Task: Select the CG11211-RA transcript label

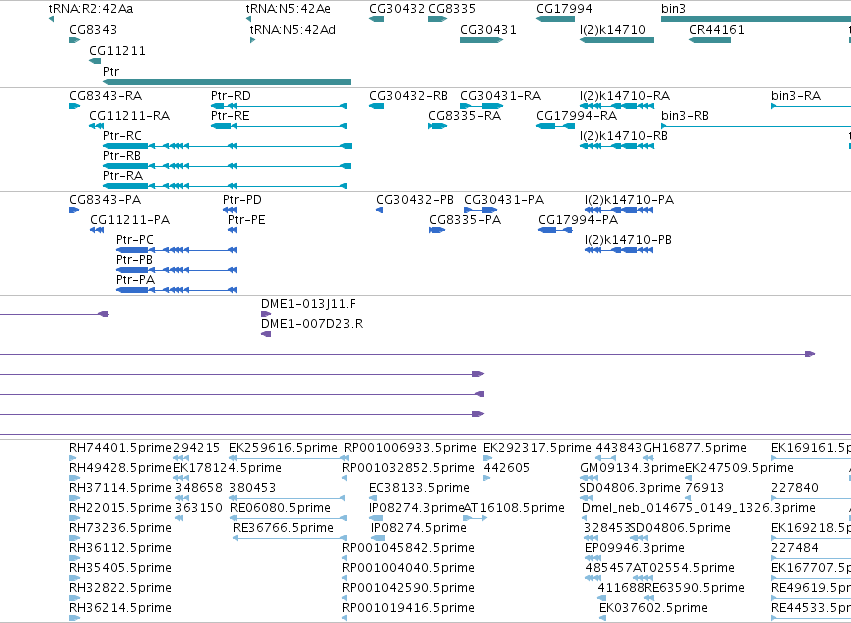Action: coord(129,116)
